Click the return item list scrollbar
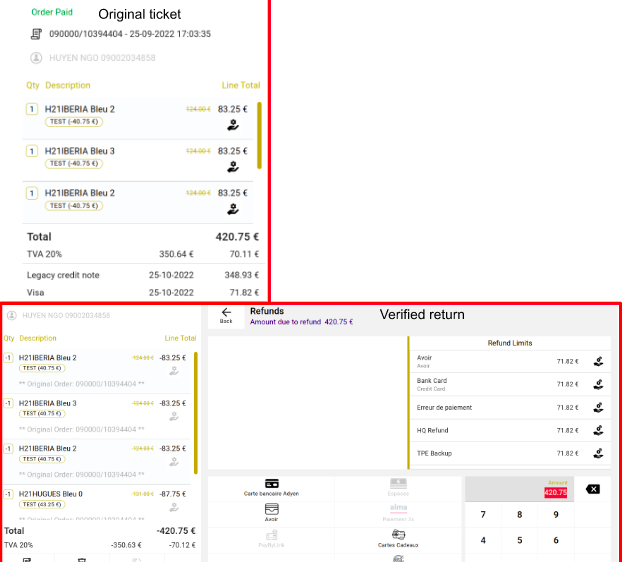Image resolution: width=627 pixels, height=570 pixels. point(196,413)
